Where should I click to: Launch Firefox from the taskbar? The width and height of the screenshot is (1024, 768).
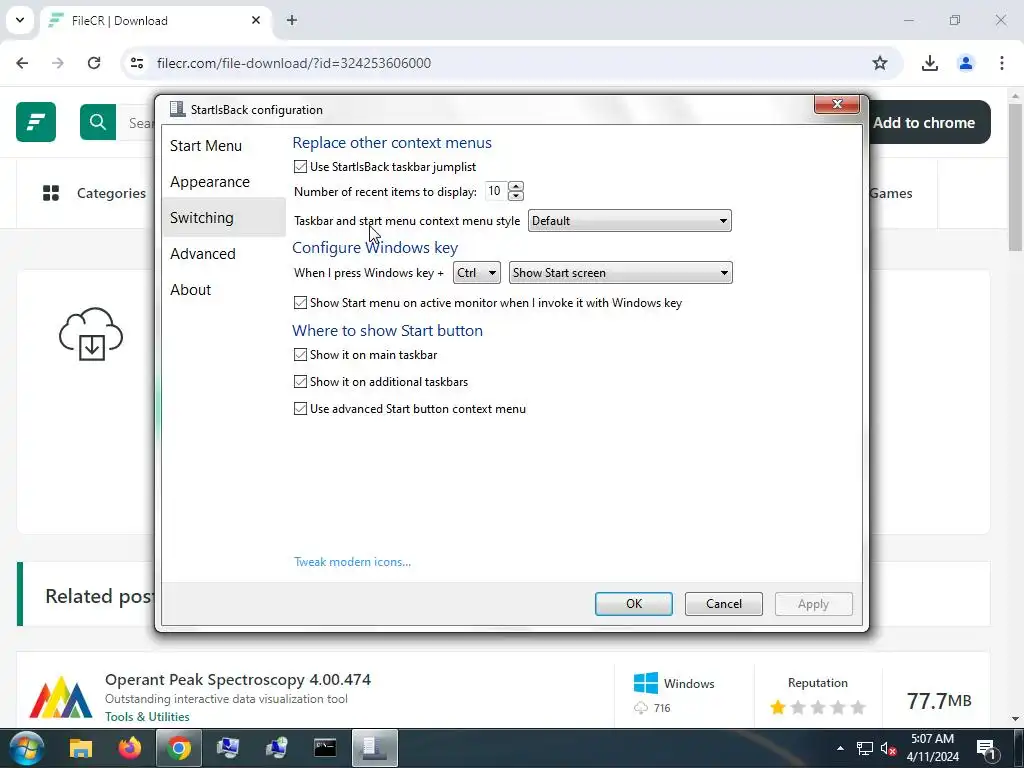click(130, 748)
